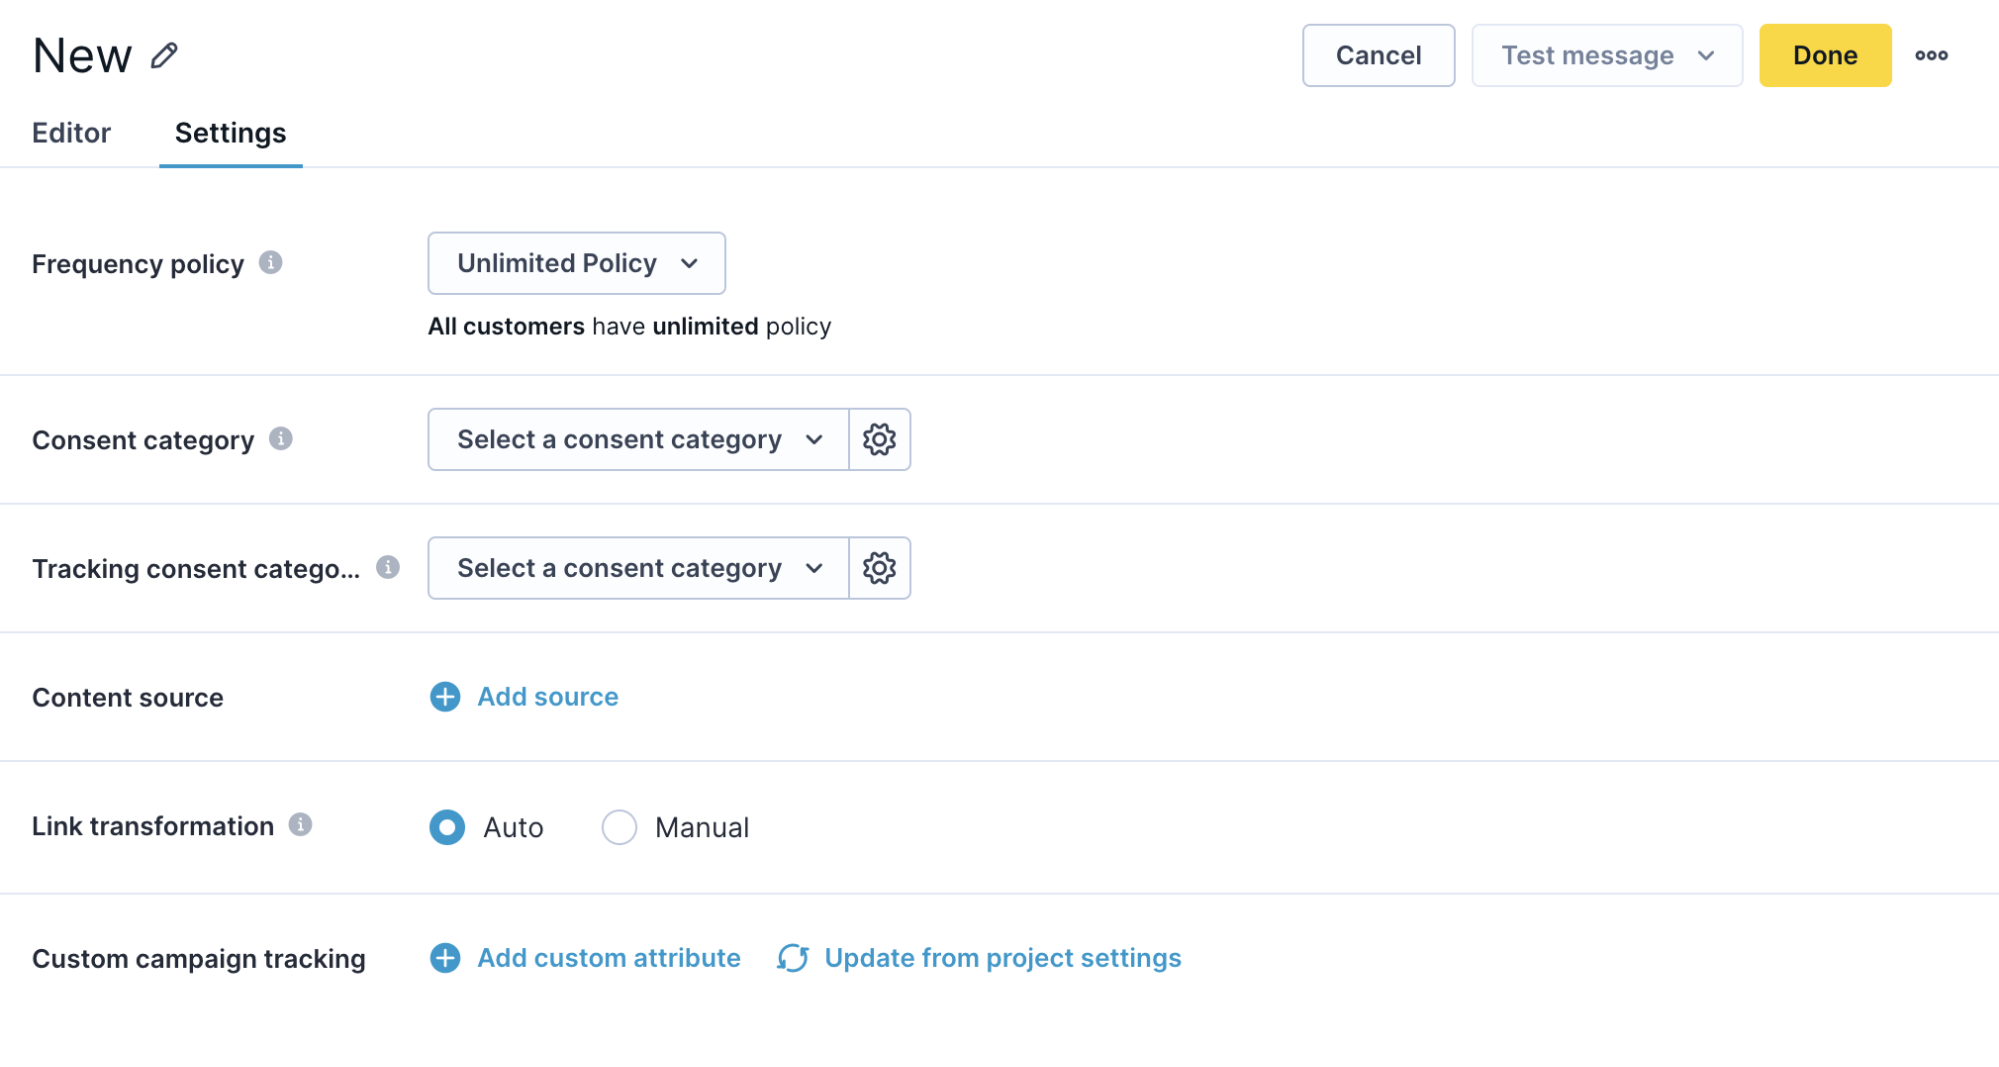
Task: Click the Frequency policy label
Action: click(138, 264)
